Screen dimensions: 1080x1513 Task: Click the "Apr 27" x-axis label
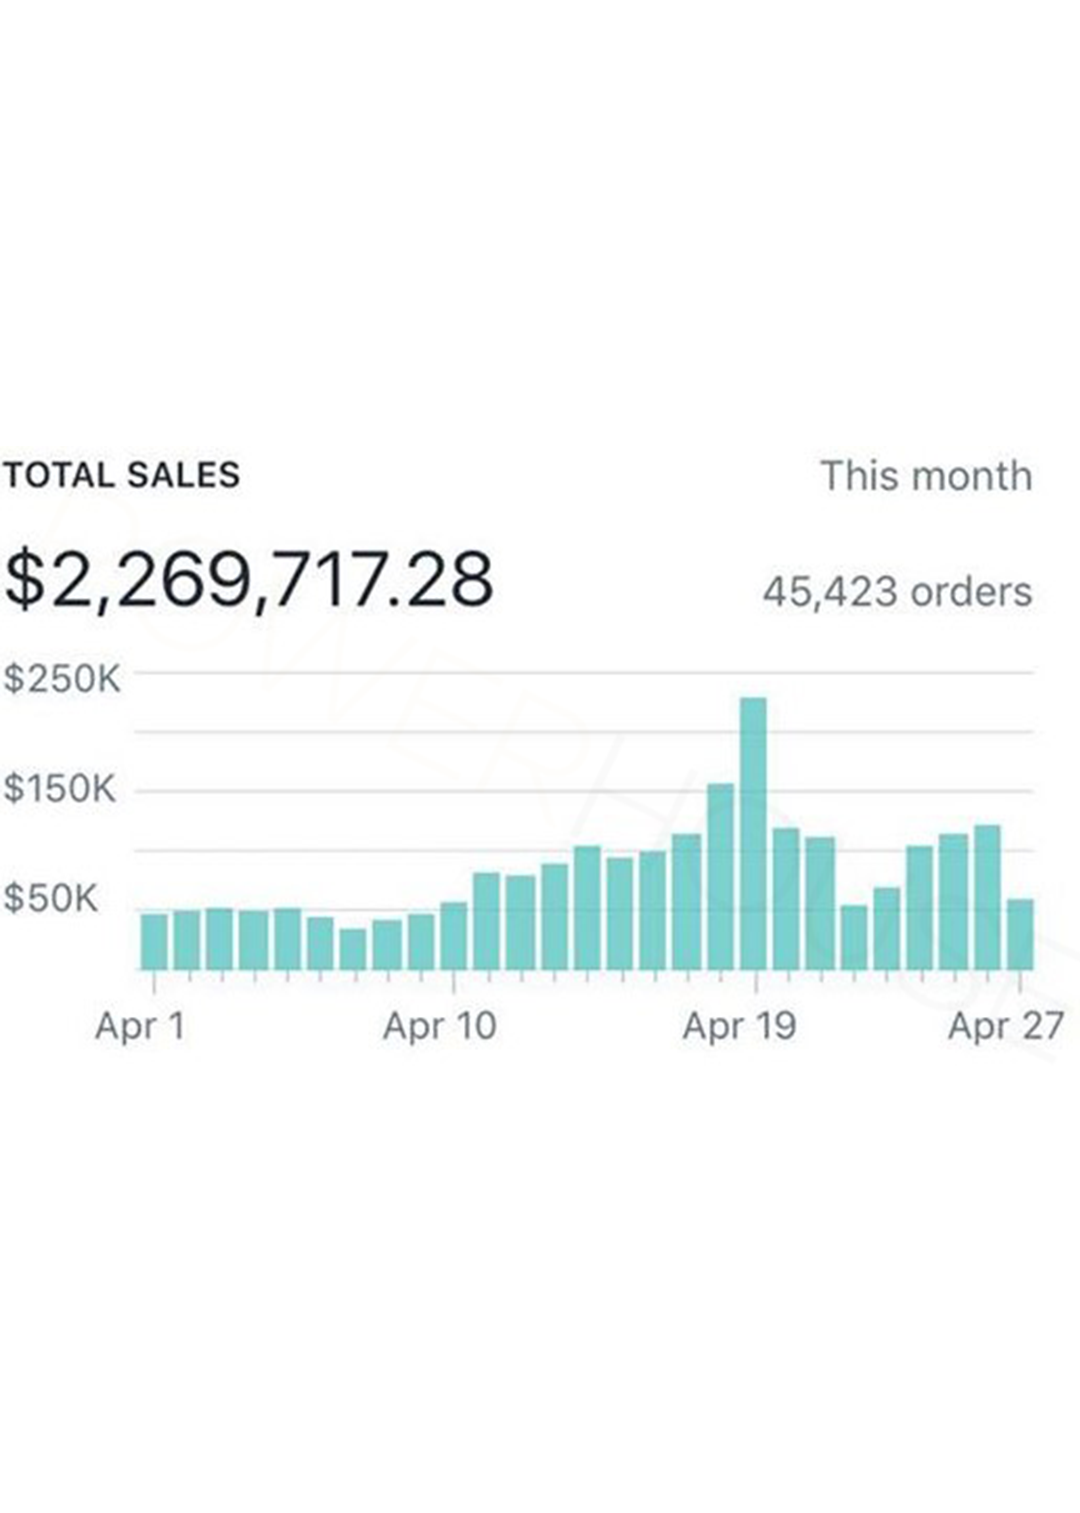click(1005, 1027)
